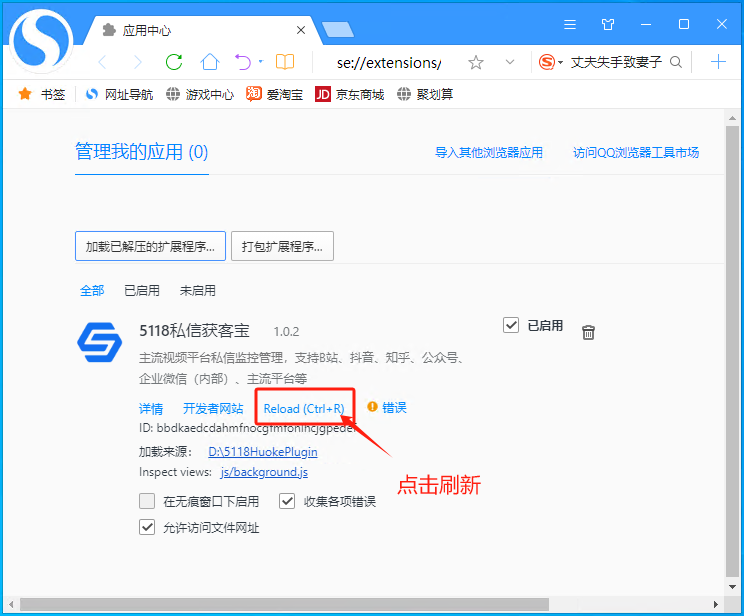Delete the 5118 extension with trash icon
The width and height of the screenshot is (744, 616).
tap(589, 332)
